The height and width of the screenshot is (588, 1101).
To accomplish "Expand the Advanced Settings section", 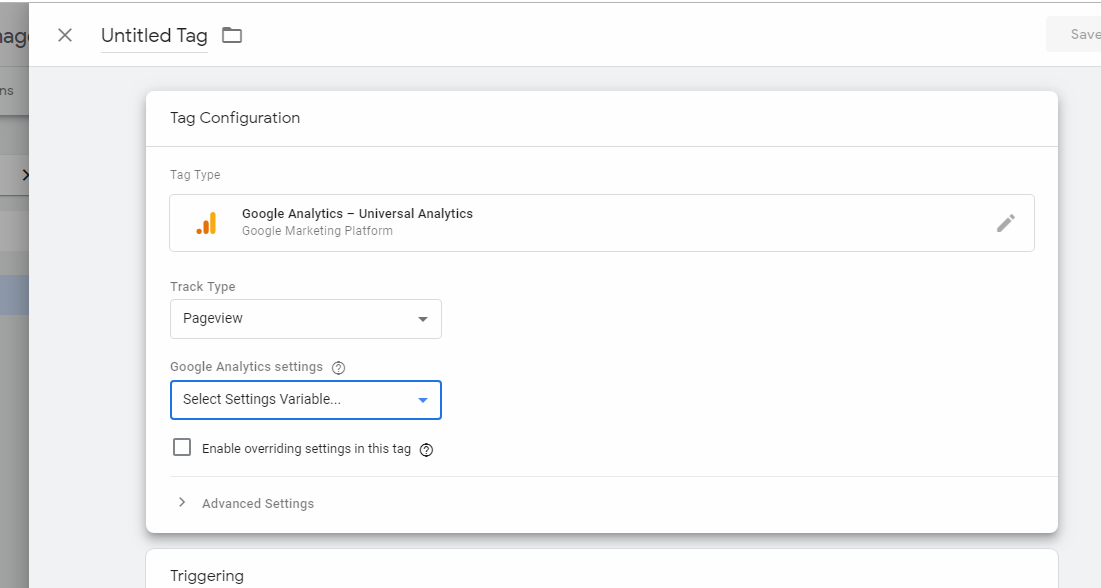I will click(244, 503).
